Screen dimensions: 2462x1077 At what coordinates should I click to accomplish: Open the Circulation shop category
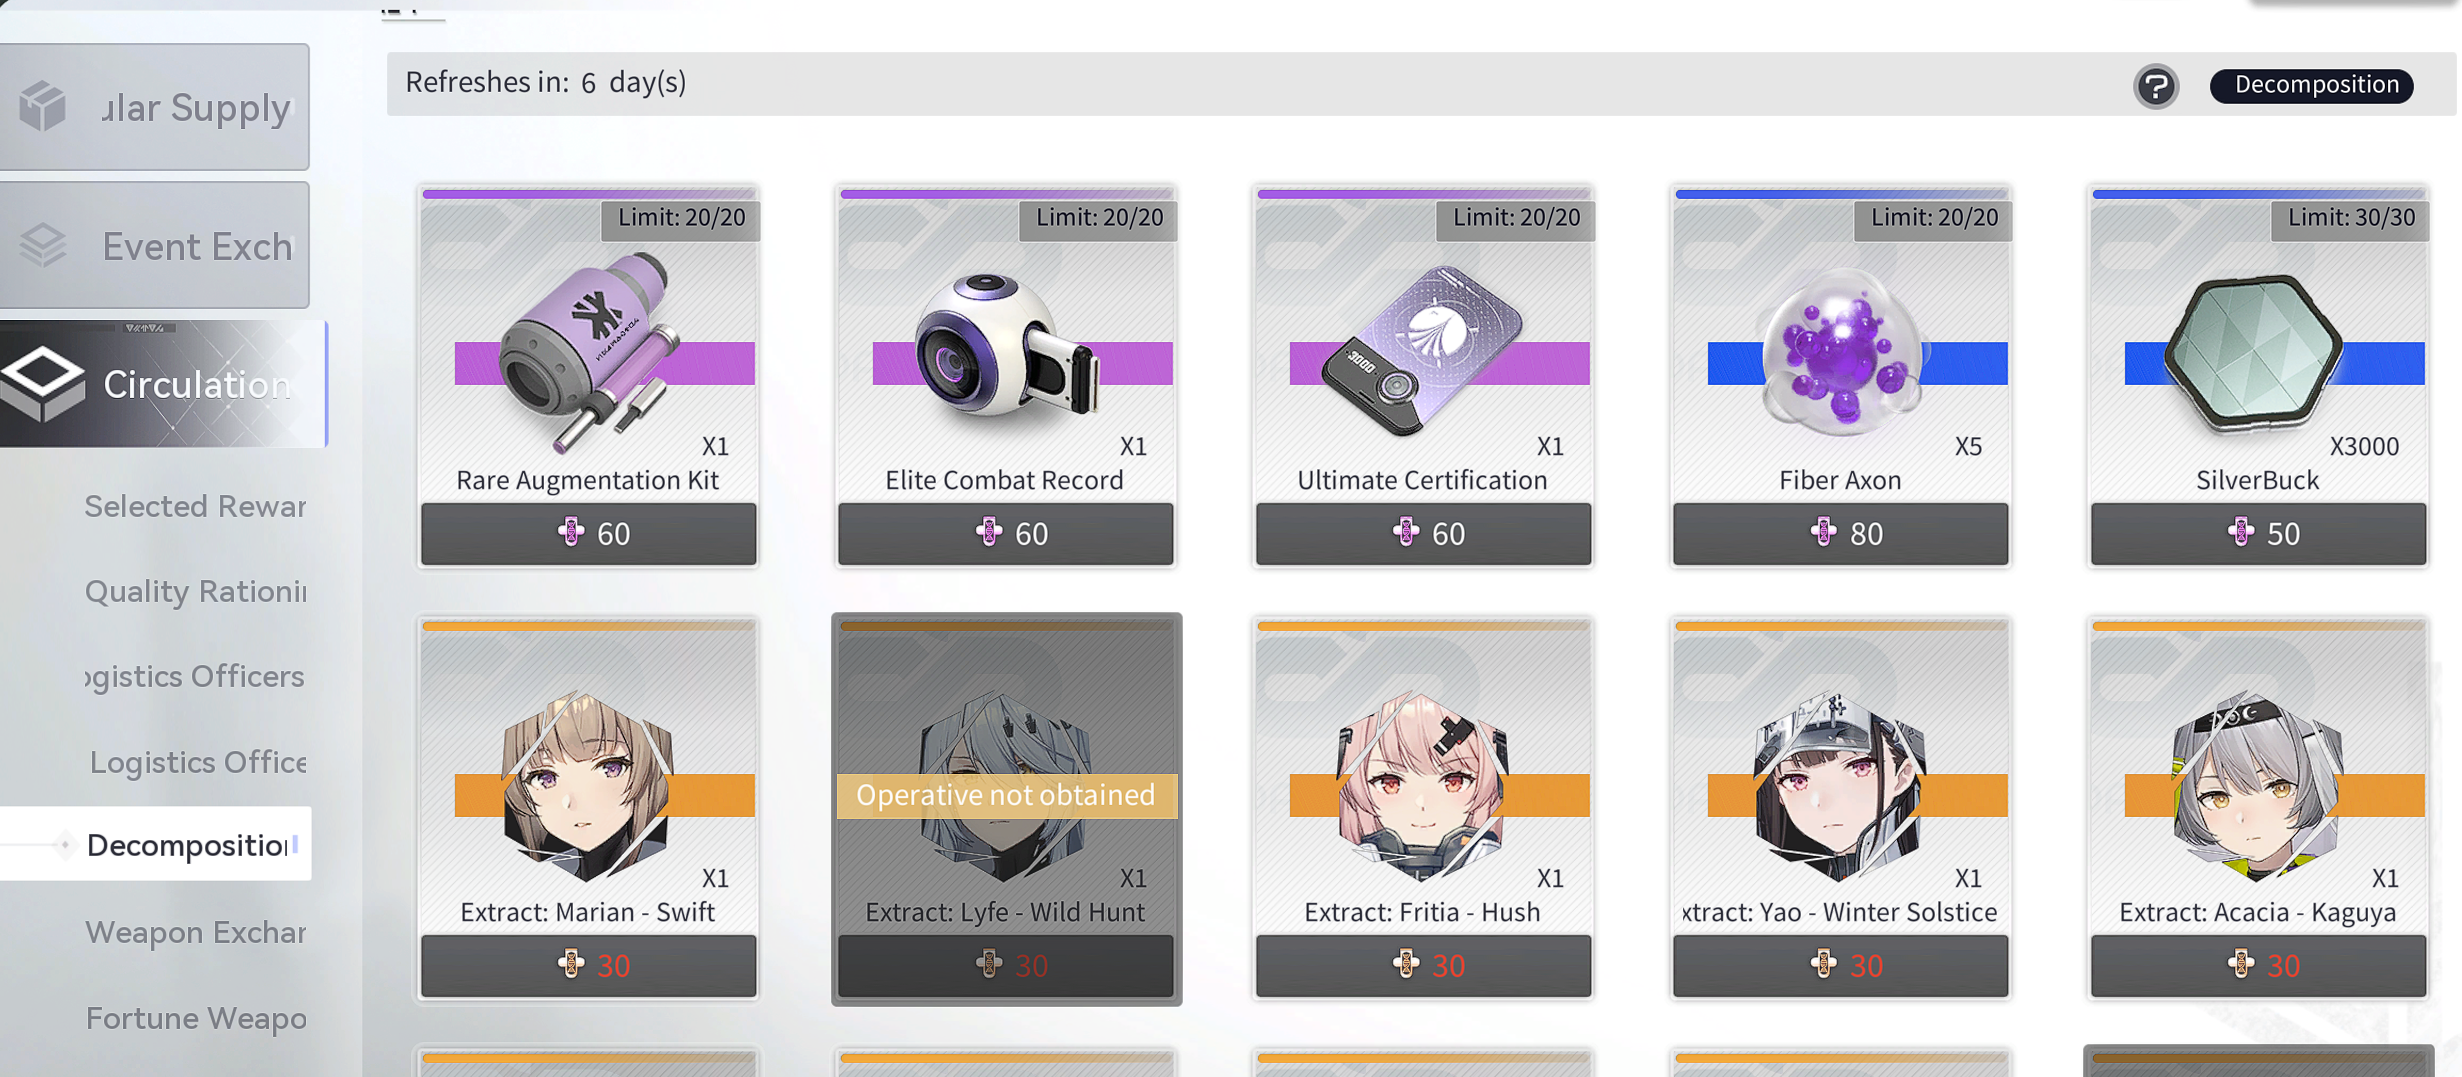click(x=163, y=384)
